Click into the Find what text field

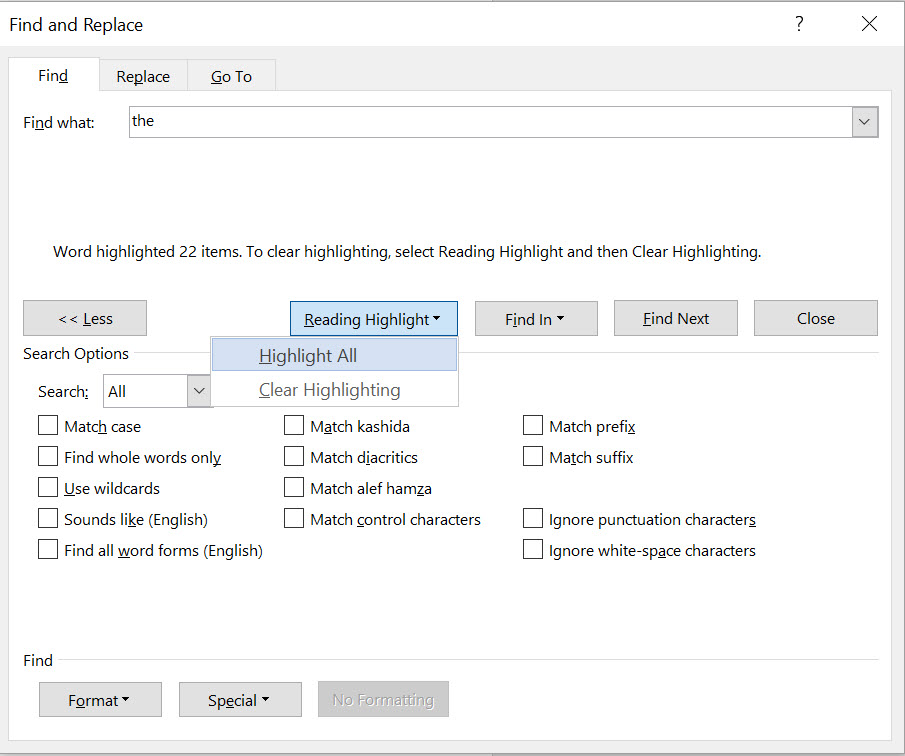491,122
